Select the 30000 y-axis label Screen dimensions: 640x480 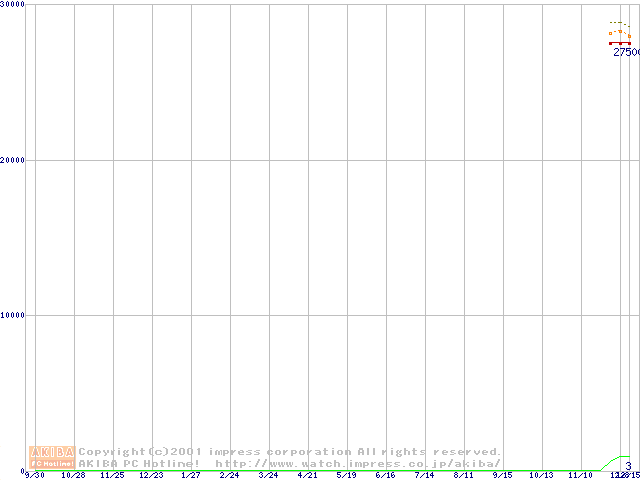pyautogui.click(x=13, y=5)
